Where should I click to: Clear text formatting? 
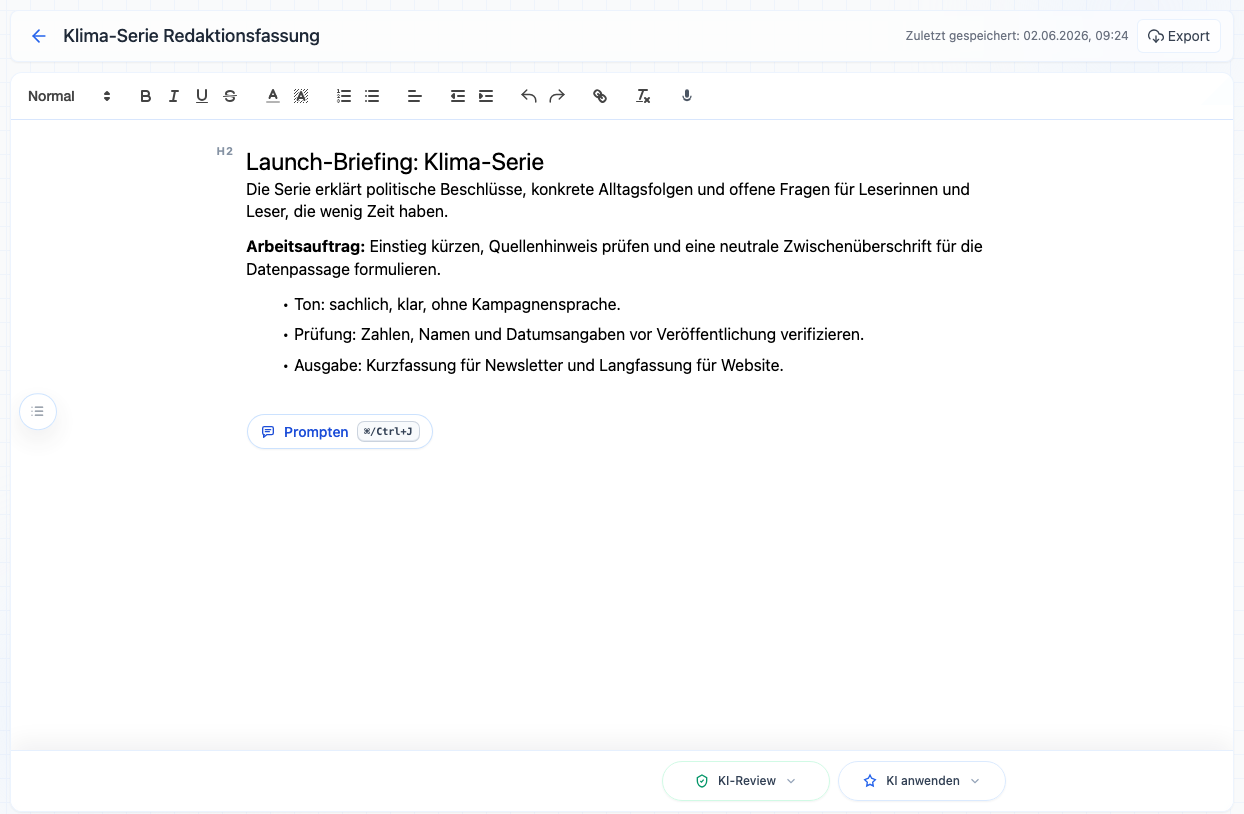[x=644, y=96]
